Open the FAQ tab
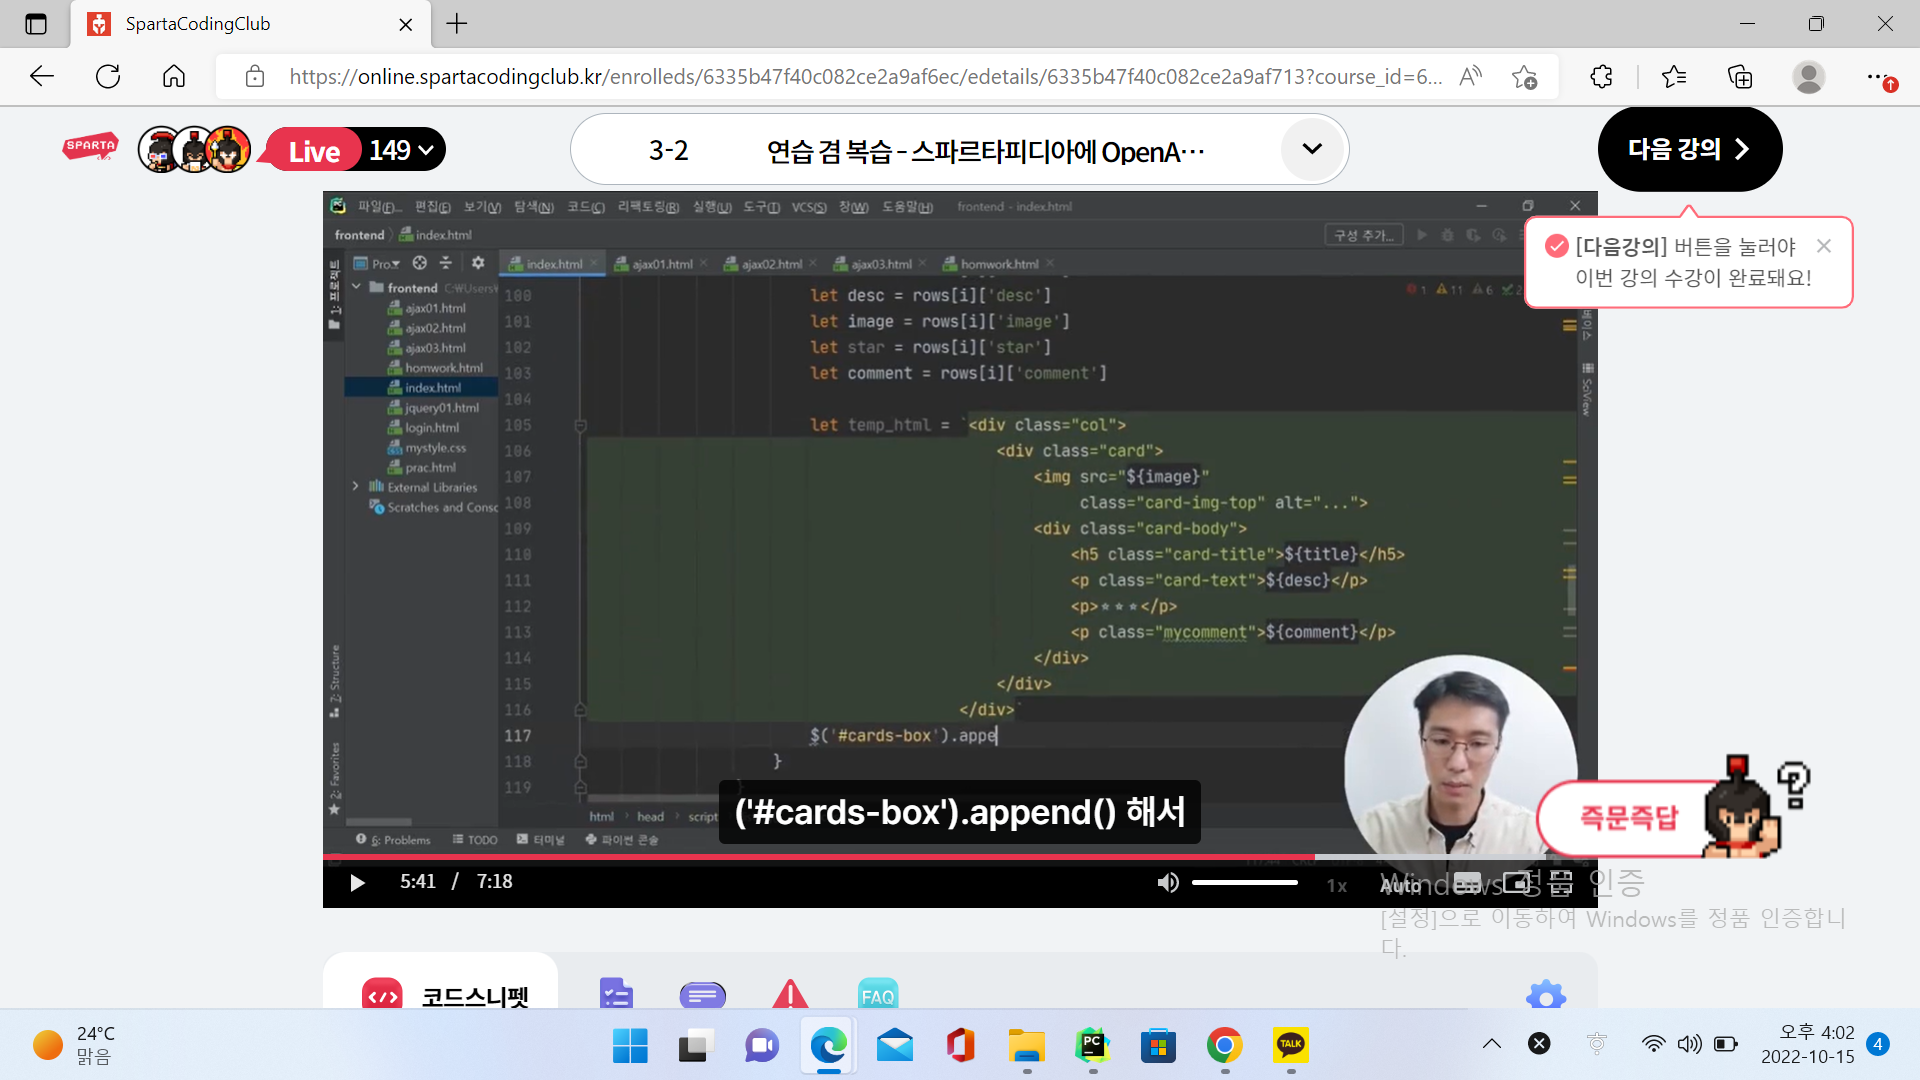This screenshot has height=1080, width=1920. [x=877, y=994]
